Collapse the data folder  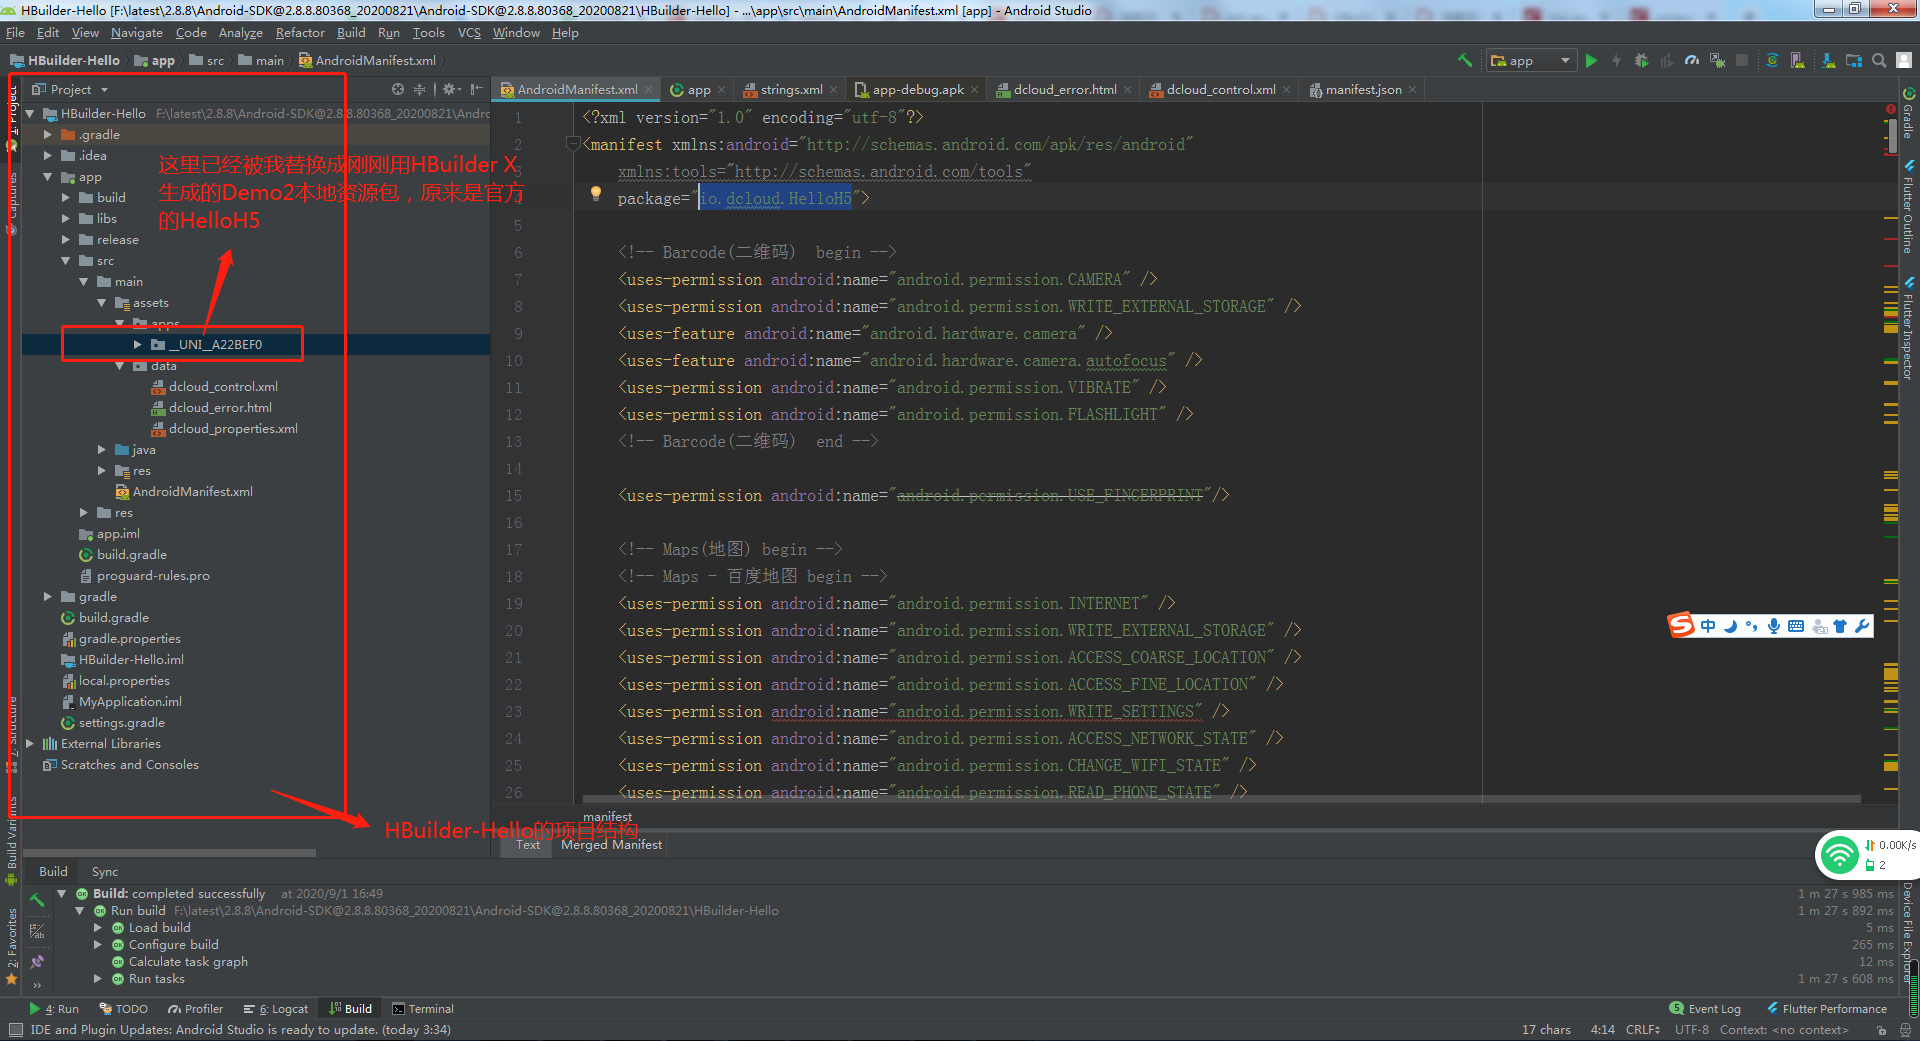120,366
